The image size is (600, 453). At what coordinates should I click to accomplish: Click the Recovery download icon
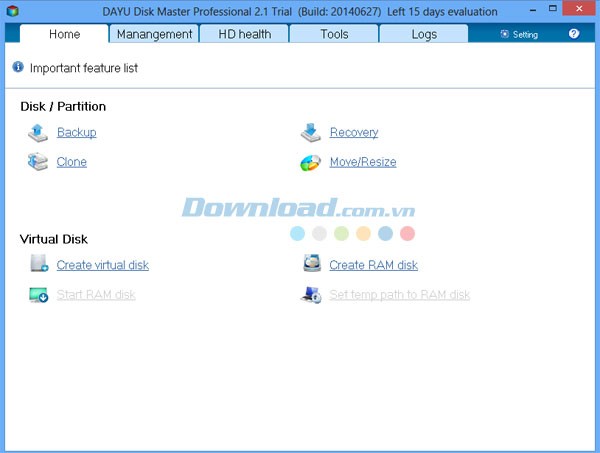[x=310, y=132]
